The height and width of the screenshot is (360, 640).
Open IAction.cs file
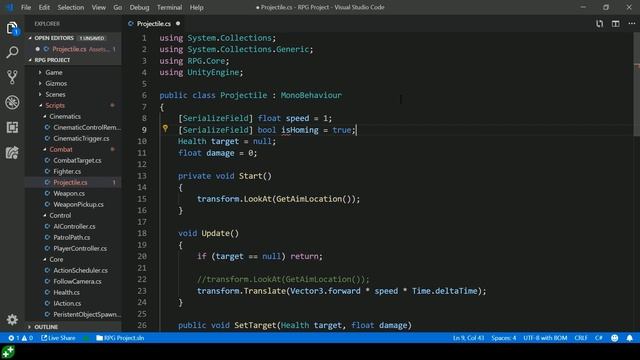pyautogui.click(x=67, y=303)
